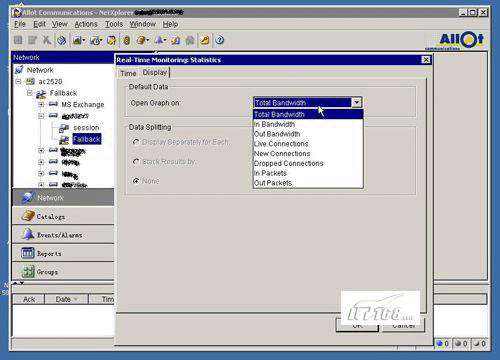
Task: Click the blue globe refresh toolbar icon
Action: (x=61, y=40)
